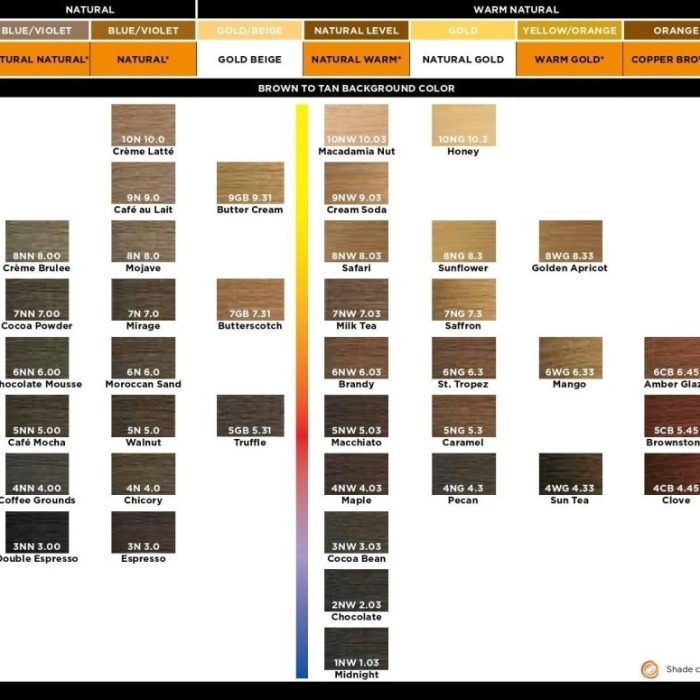
Task: Click the Natural Level tone label
Action: click(x=356, y=30)
